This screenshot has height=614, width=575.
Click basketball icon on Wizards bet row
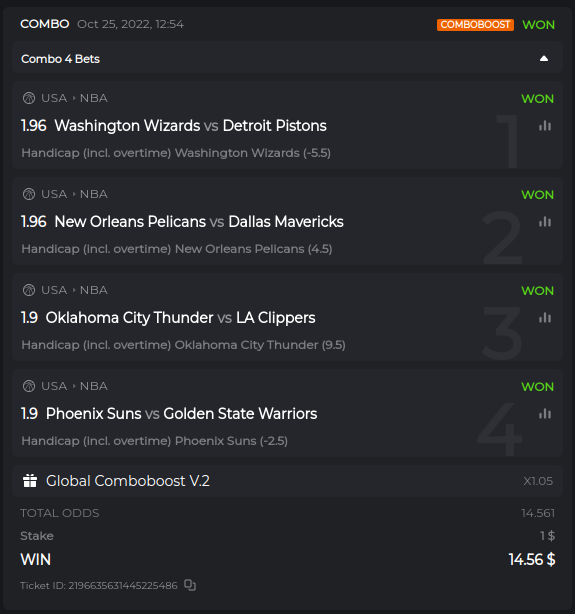pyautogui.click(x=29, y=98)
